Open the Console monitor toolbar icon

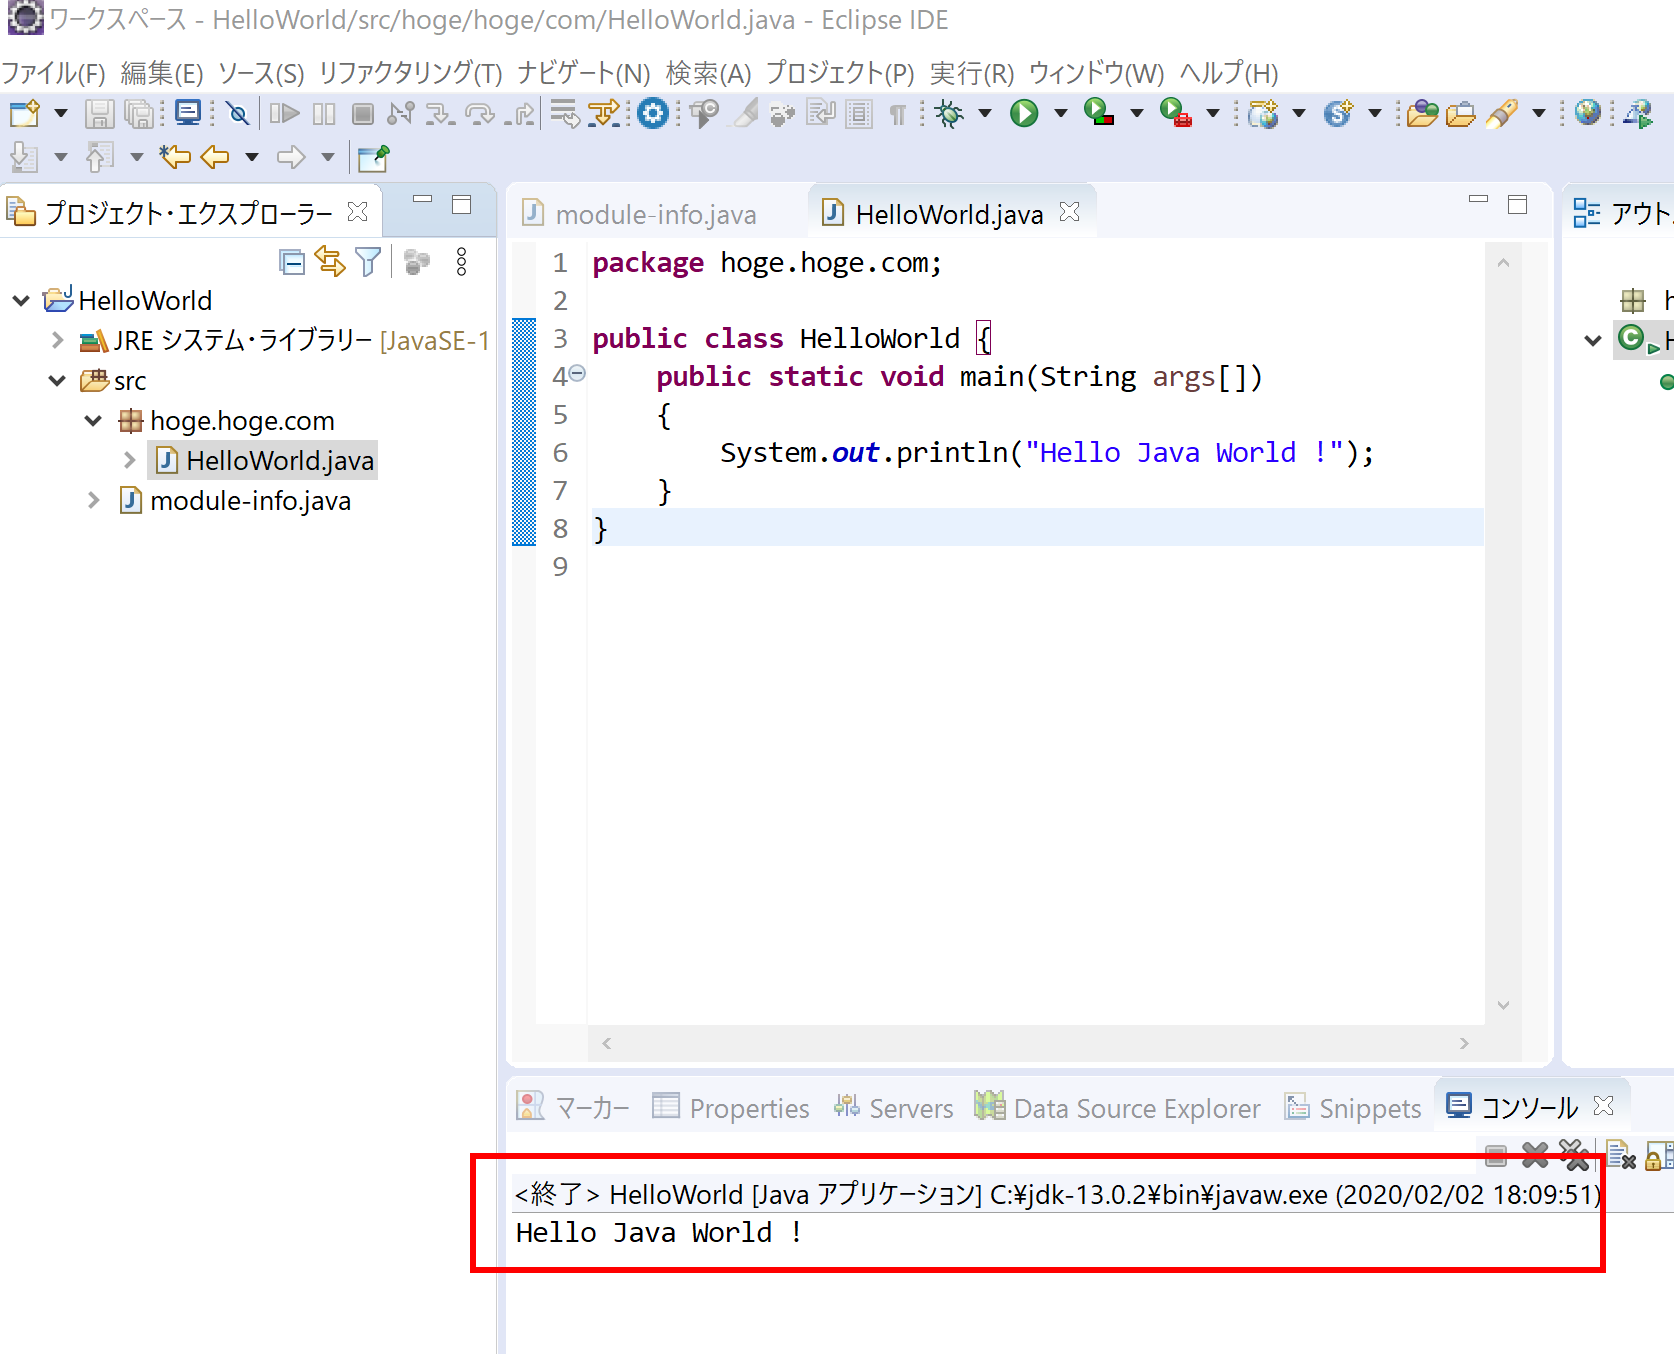pos(188,113)
